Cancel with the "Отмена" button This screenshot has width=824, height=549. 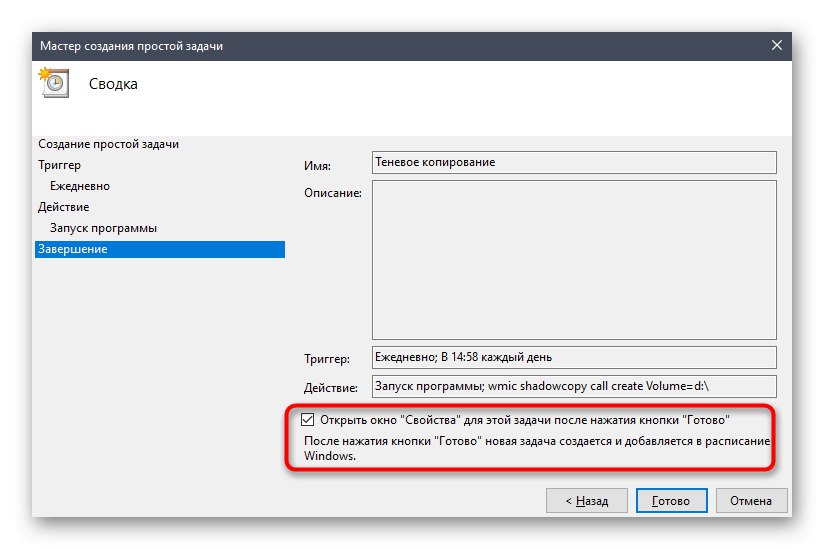[x=750, y=500]
